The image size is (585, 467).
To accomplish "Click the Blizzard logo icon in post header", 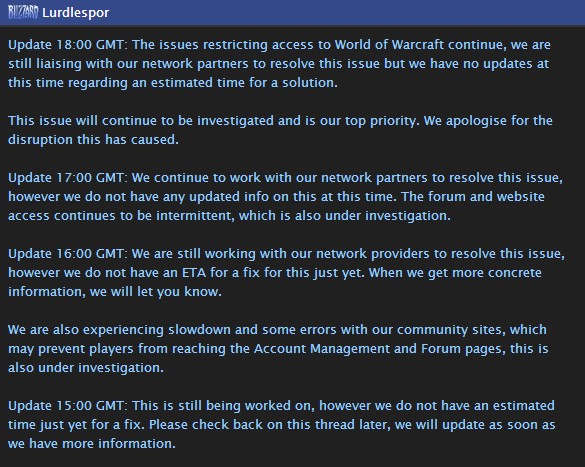I will click(23, 12).
